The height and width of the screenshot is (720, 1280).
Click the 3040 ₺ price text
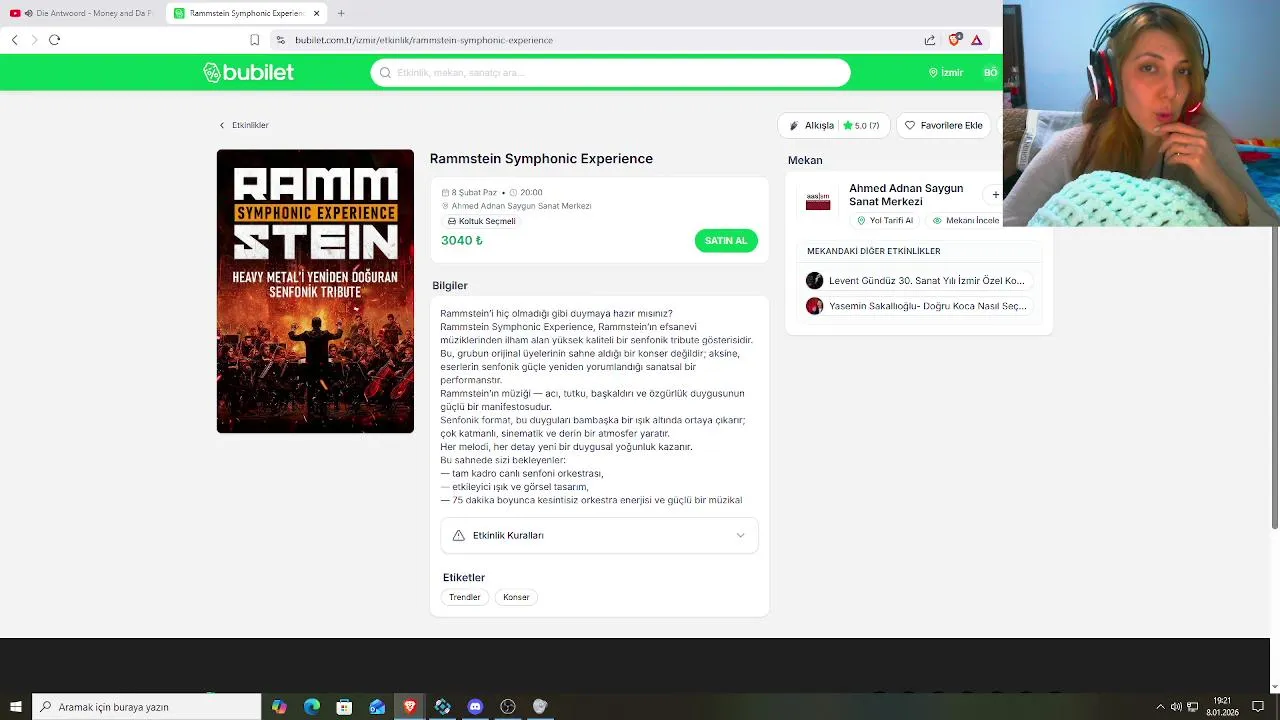coord(462,241)
